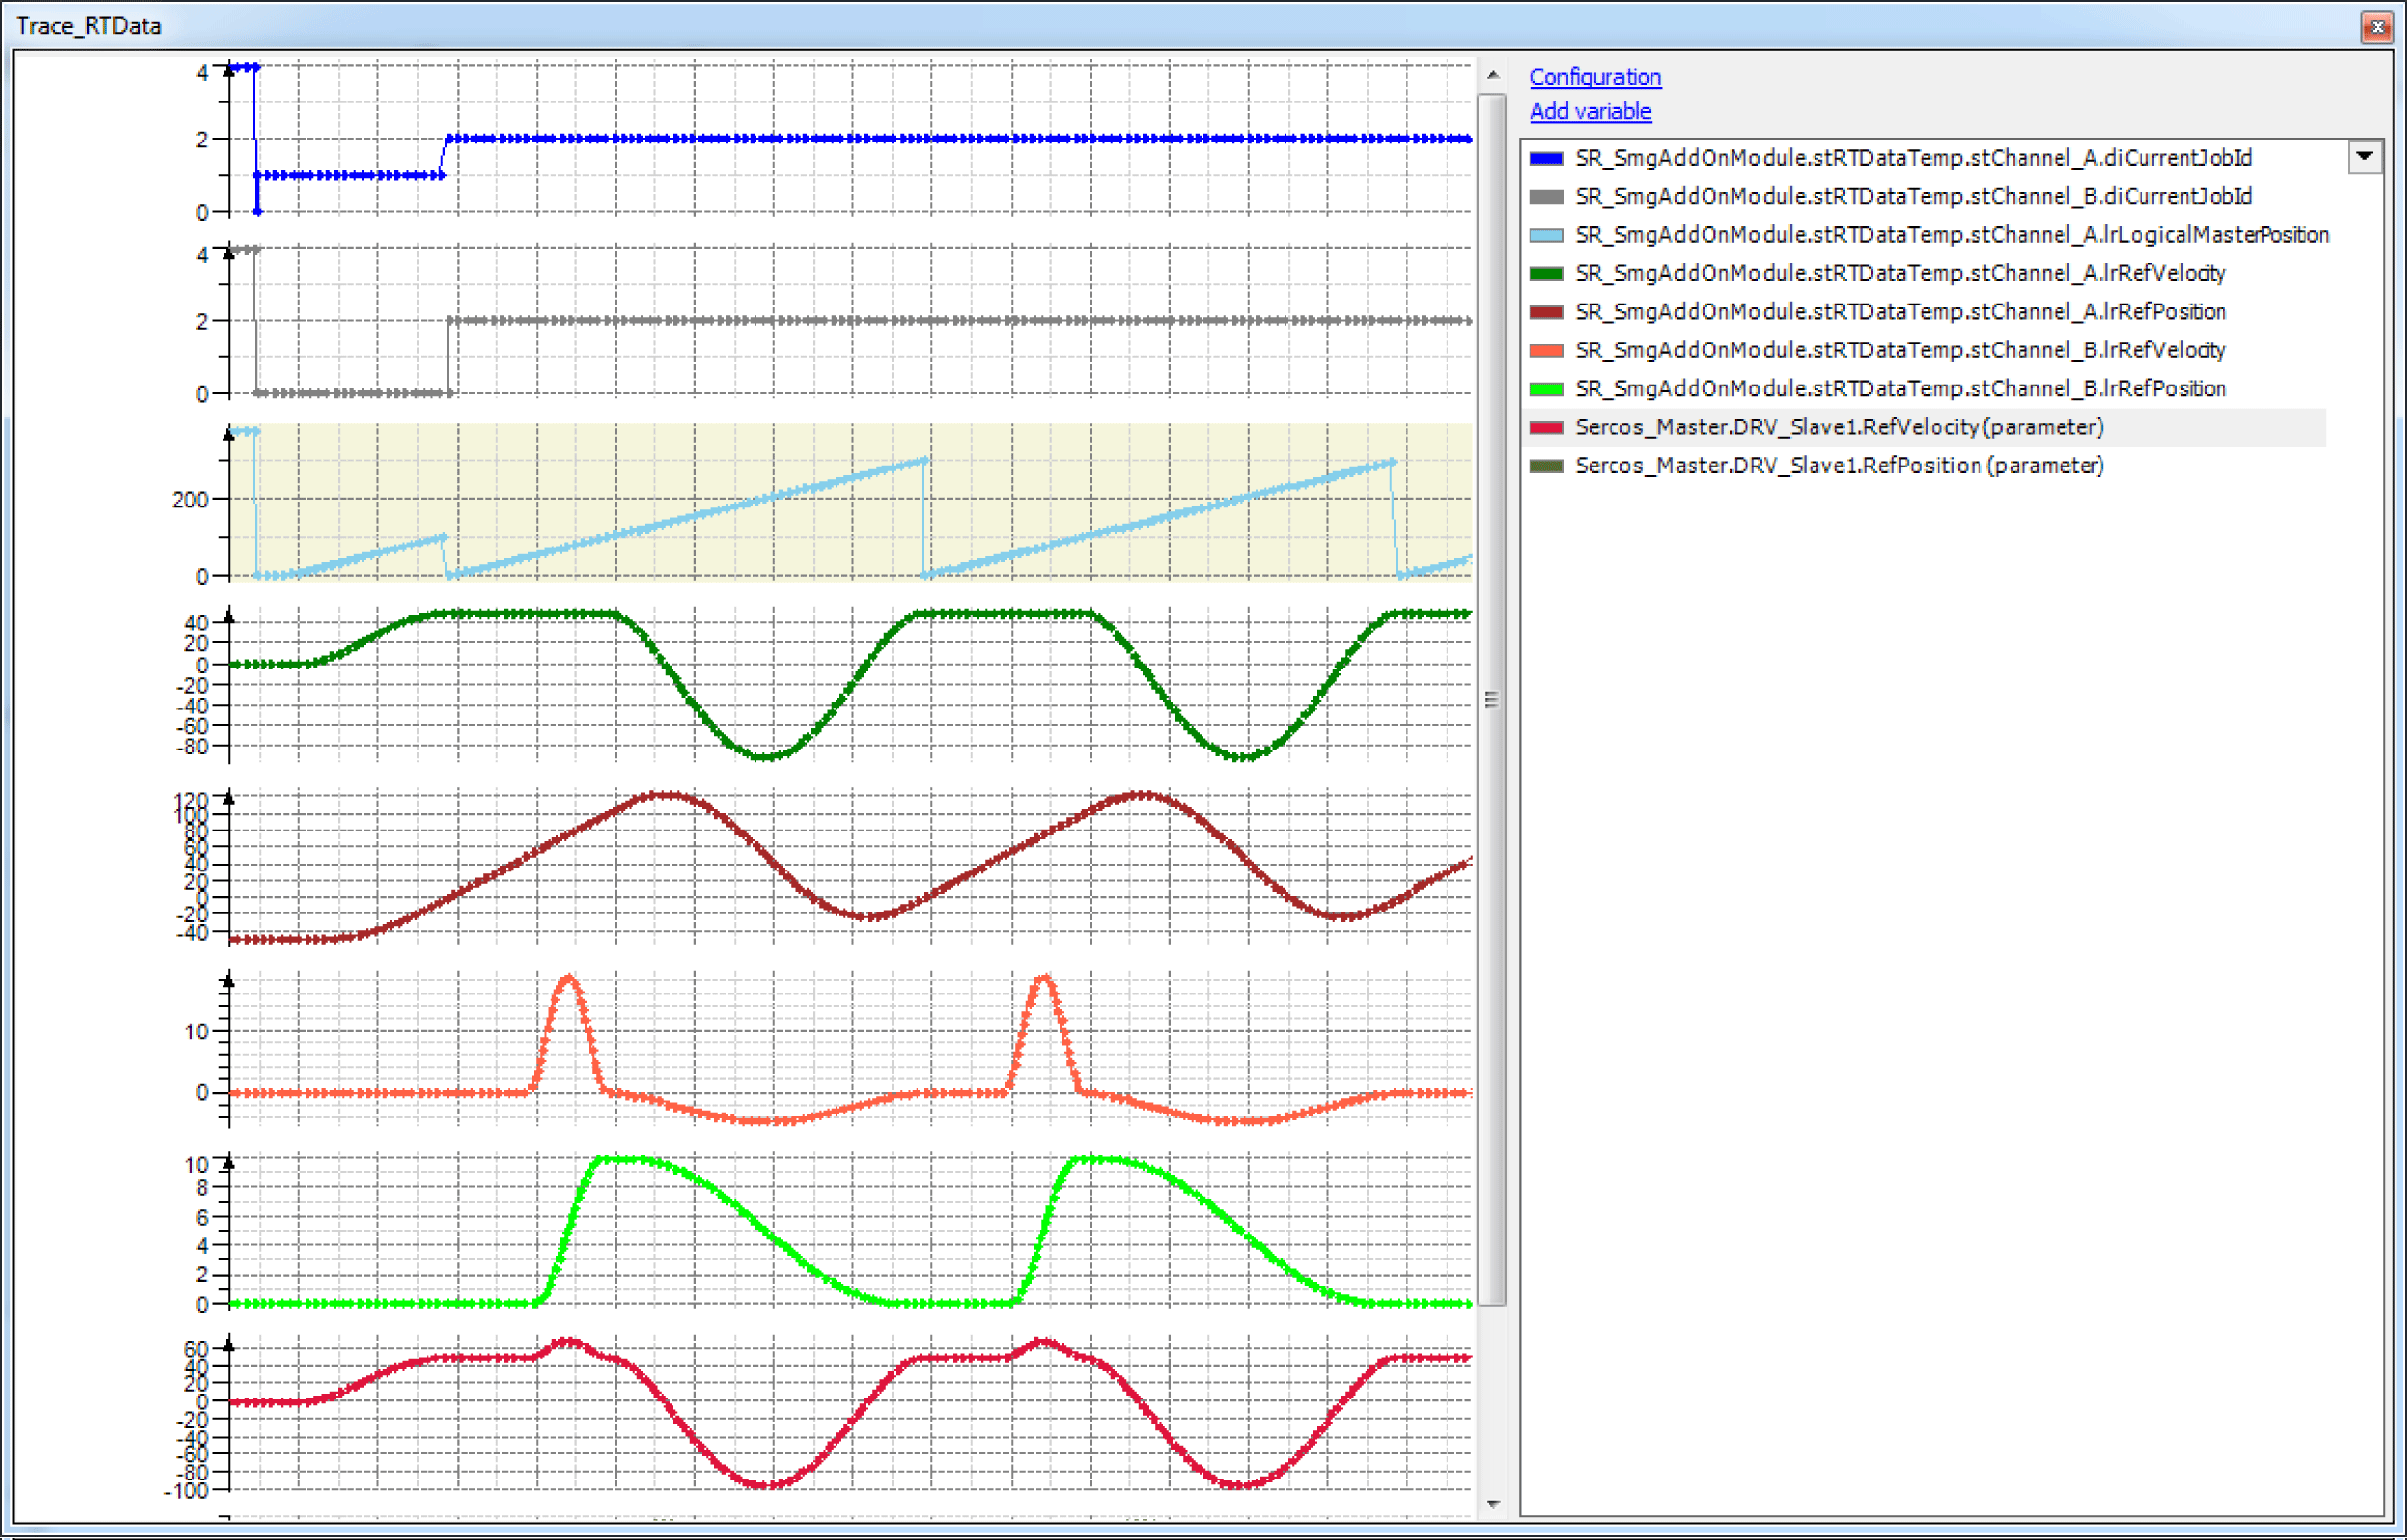Close the Trace_RTData window
2407x1540 pixels.
click(2377, 27)
